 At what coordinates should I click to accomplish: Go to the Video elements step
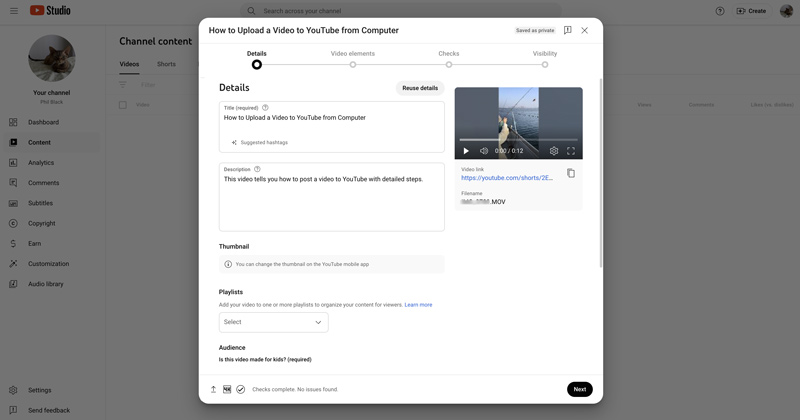[x=353, y=64]
